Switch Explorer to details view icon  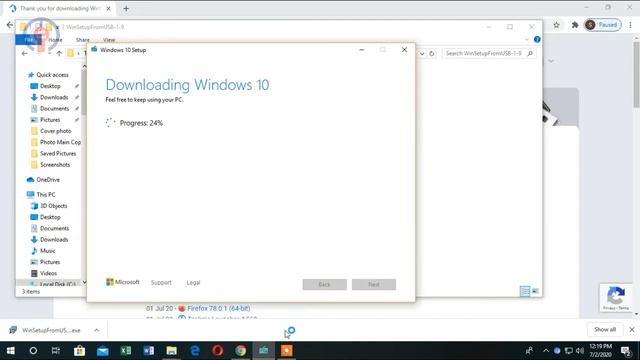pos(525,291)
